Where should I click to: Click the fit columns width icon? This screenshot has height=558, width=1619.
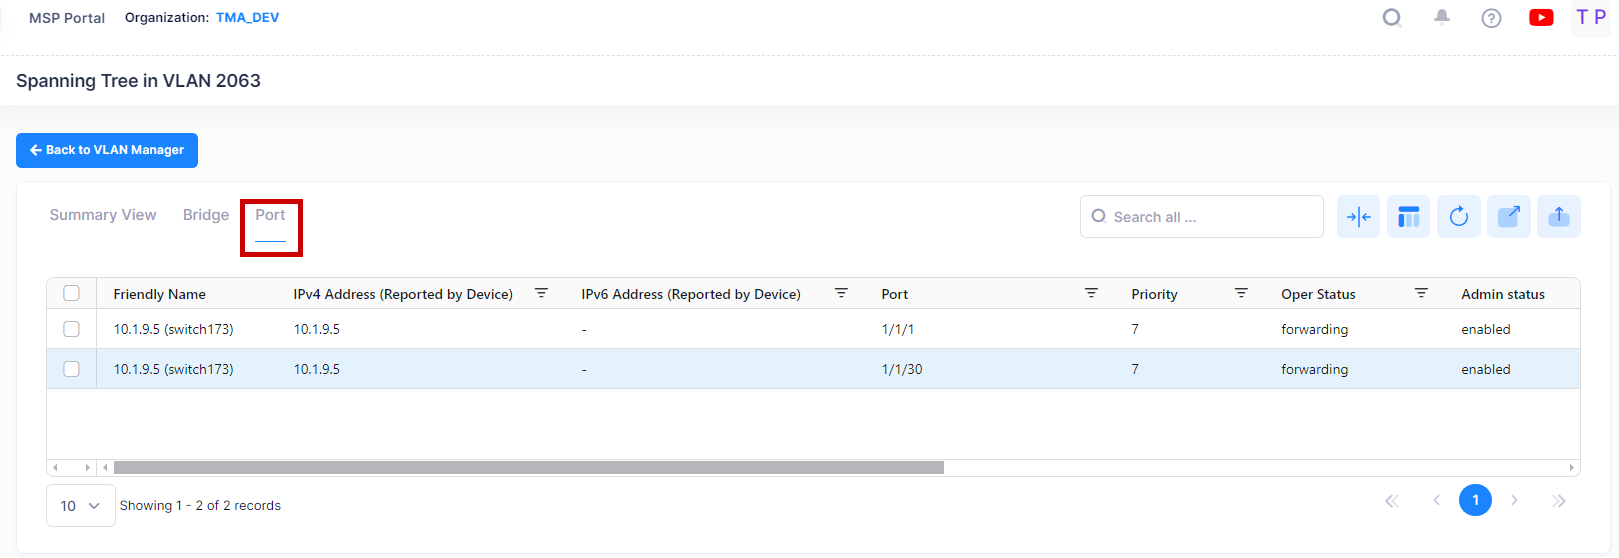[1358, 217]
